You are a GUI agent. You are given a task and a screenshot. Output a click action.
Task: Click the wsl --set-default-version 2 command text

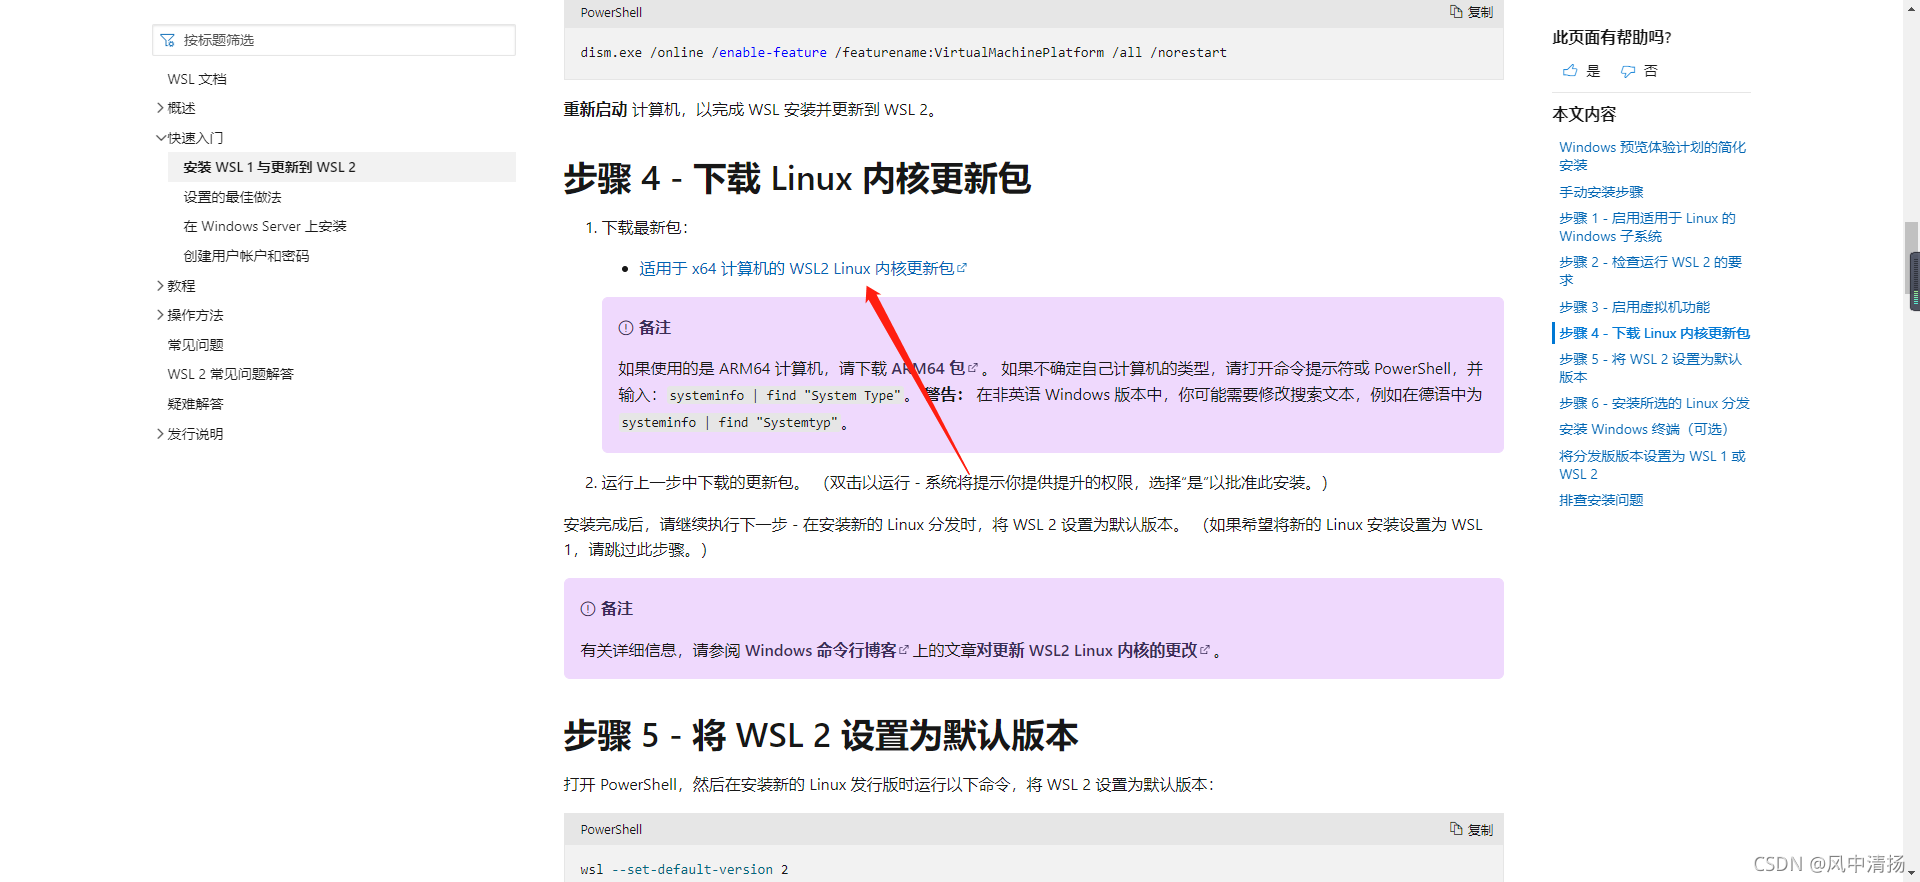pyautogui.click(x=684, y=869)
